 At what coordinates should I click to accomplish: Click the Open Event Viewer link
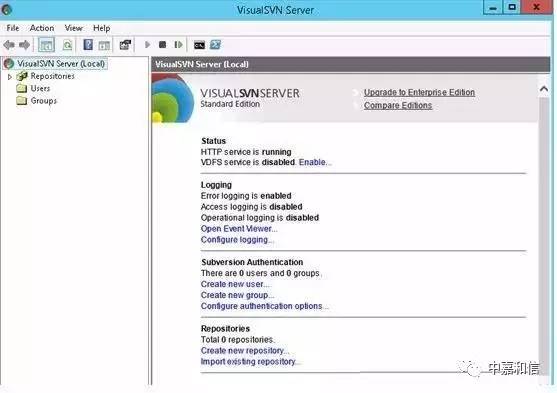[x=239, y=228]
